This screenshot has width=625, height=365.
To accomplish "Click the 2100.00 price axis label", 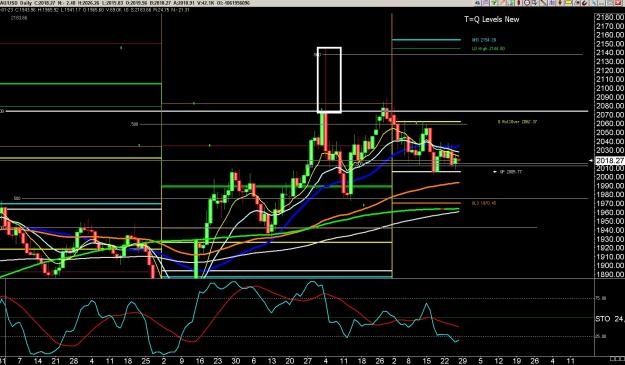I will click(610, 88).
